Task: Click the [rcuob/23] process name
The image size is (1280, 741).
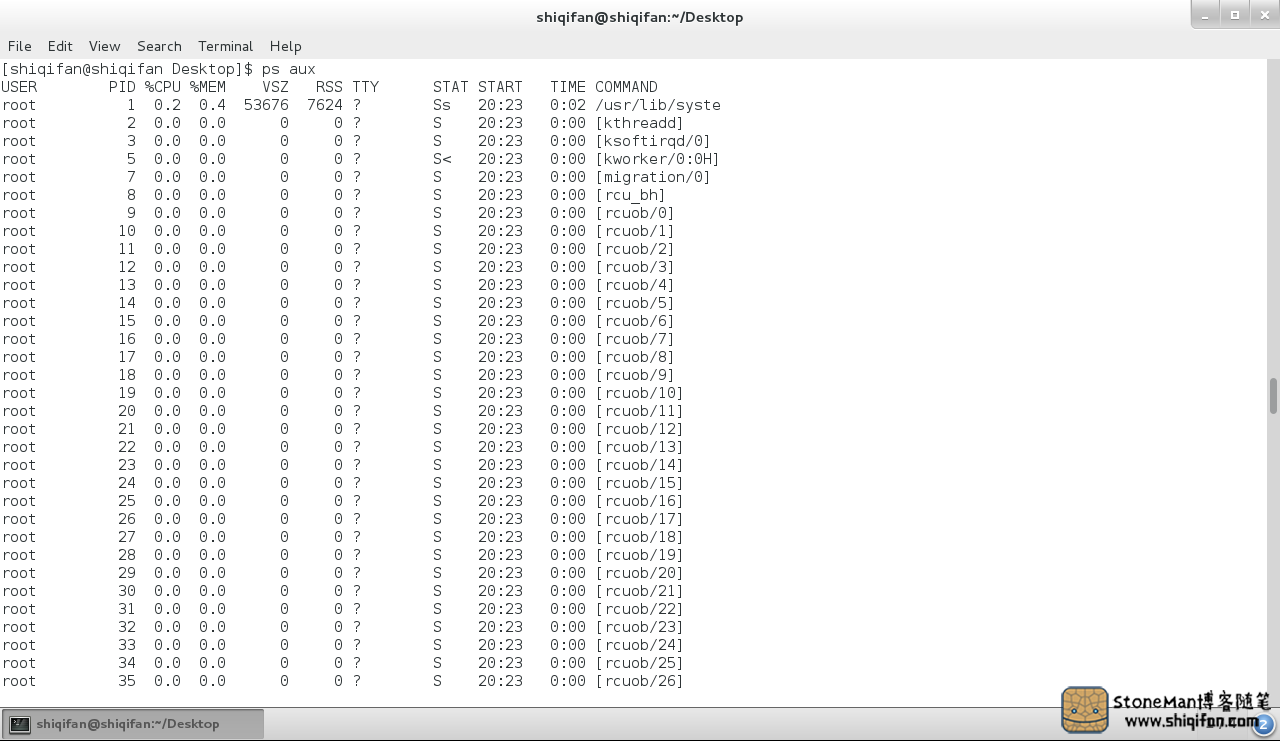Action: tap(640, 627)
